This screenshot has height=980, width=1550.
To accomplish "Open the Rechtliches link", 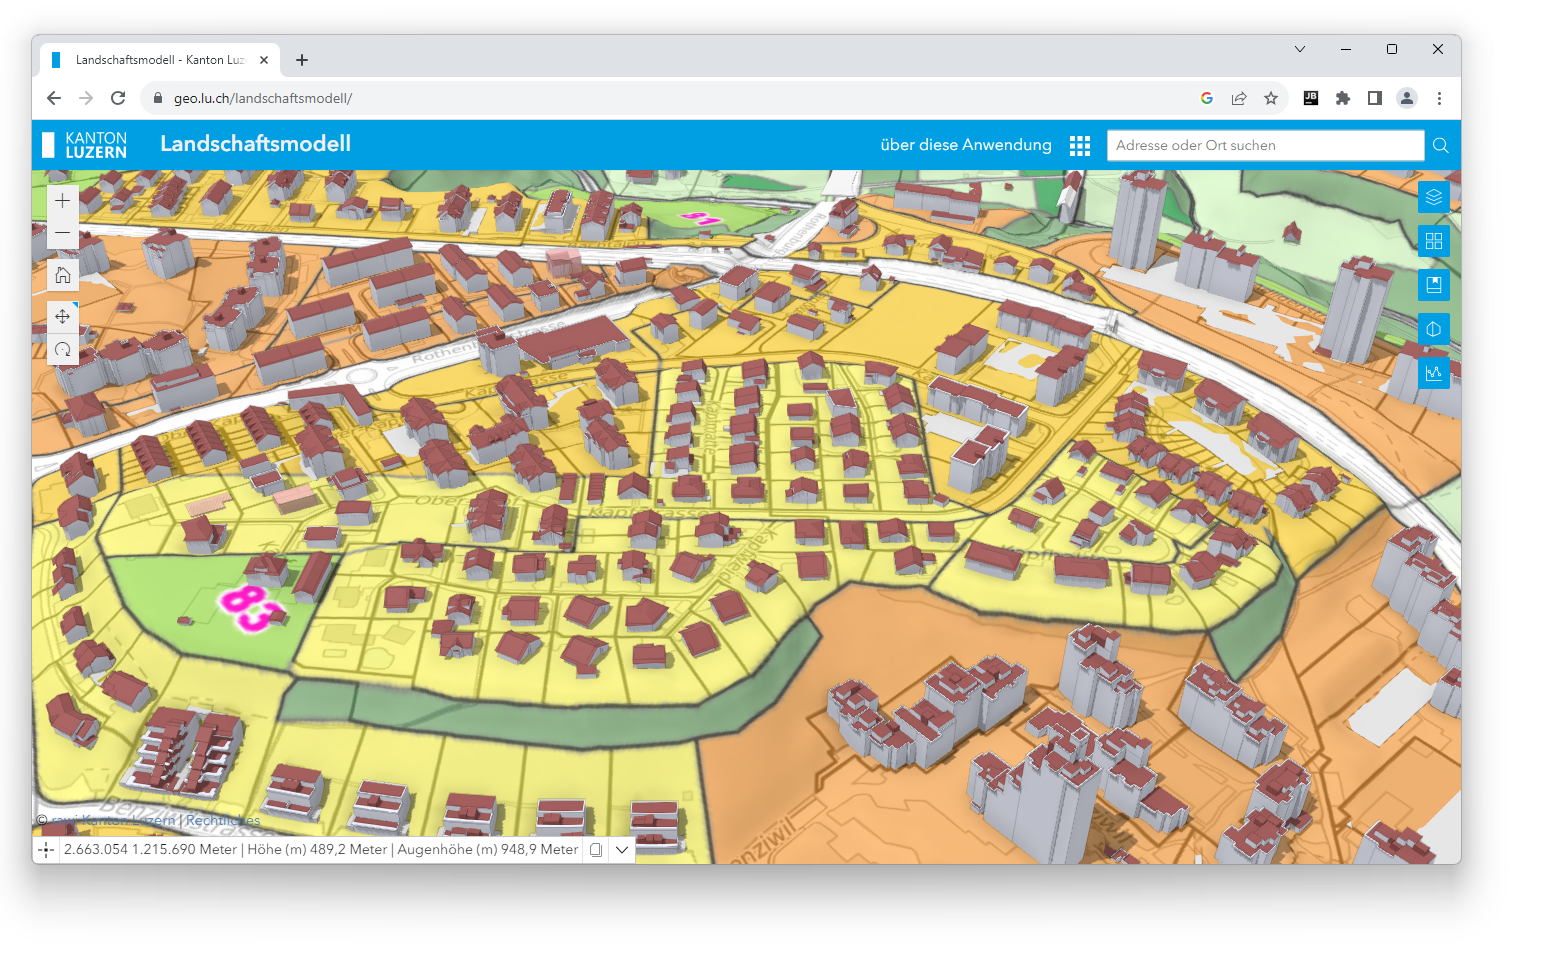I will pos(222,821).
